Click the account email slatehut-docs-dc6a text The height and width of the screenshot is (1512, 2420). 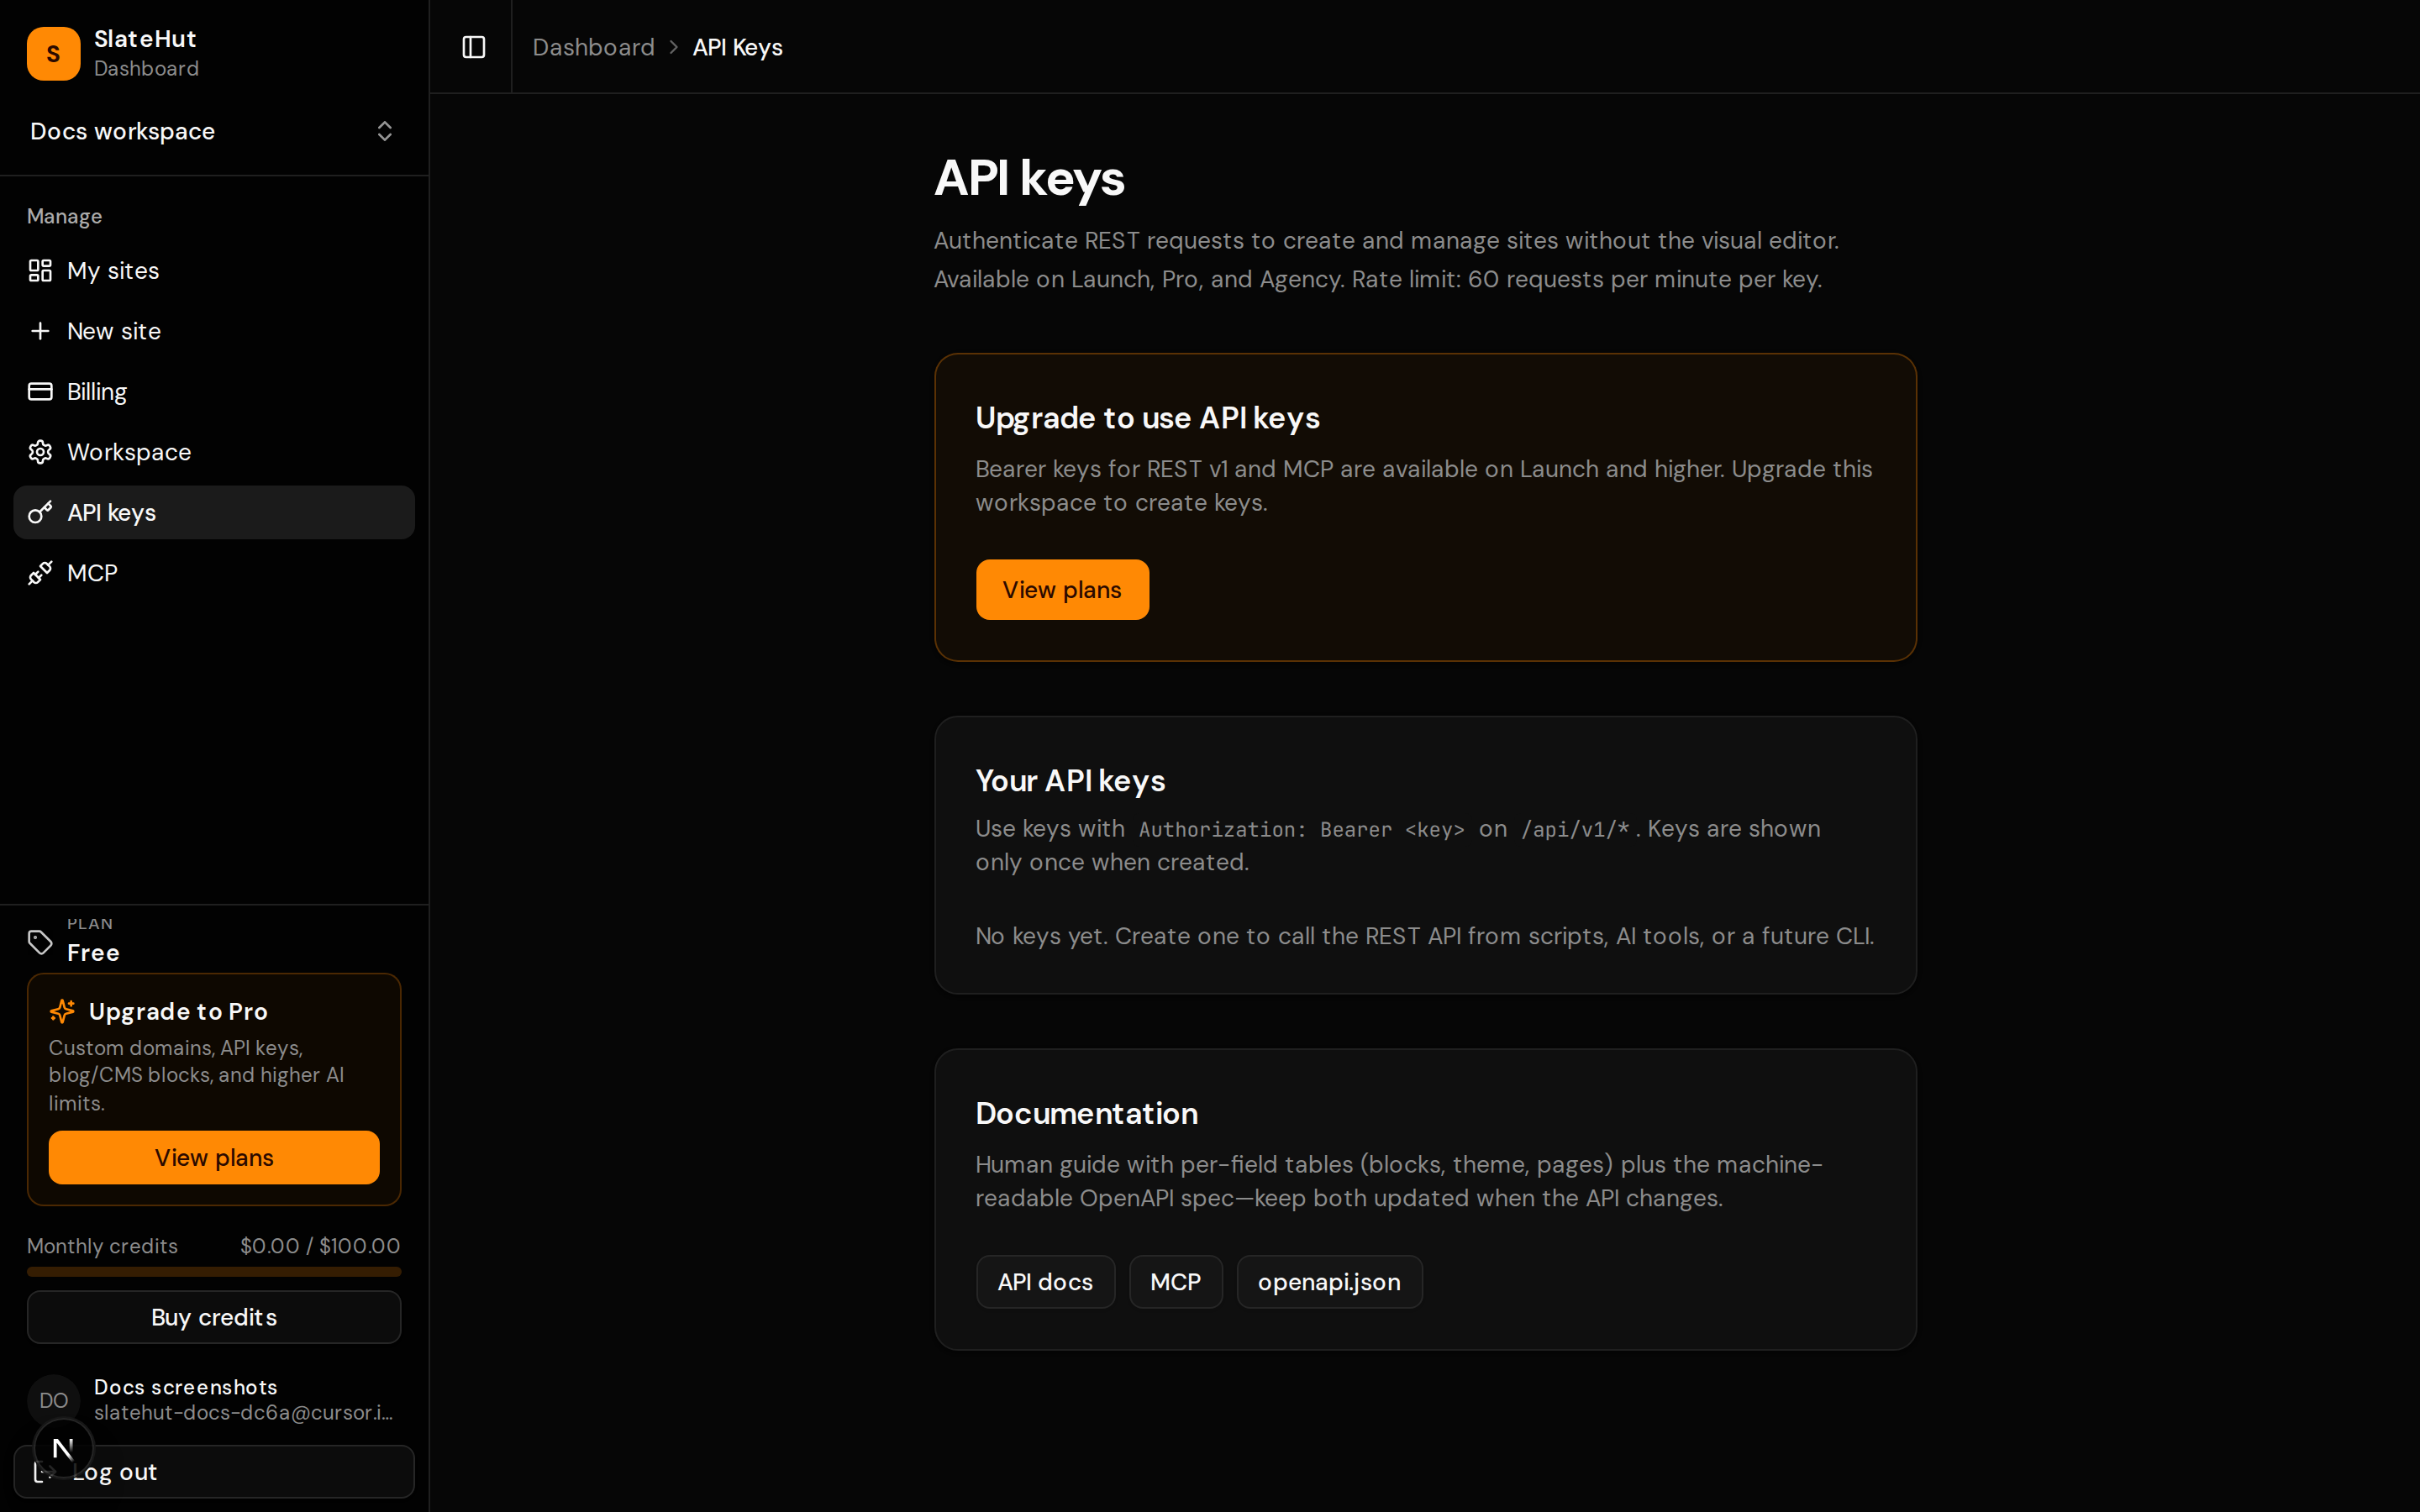click(243, 1413)
